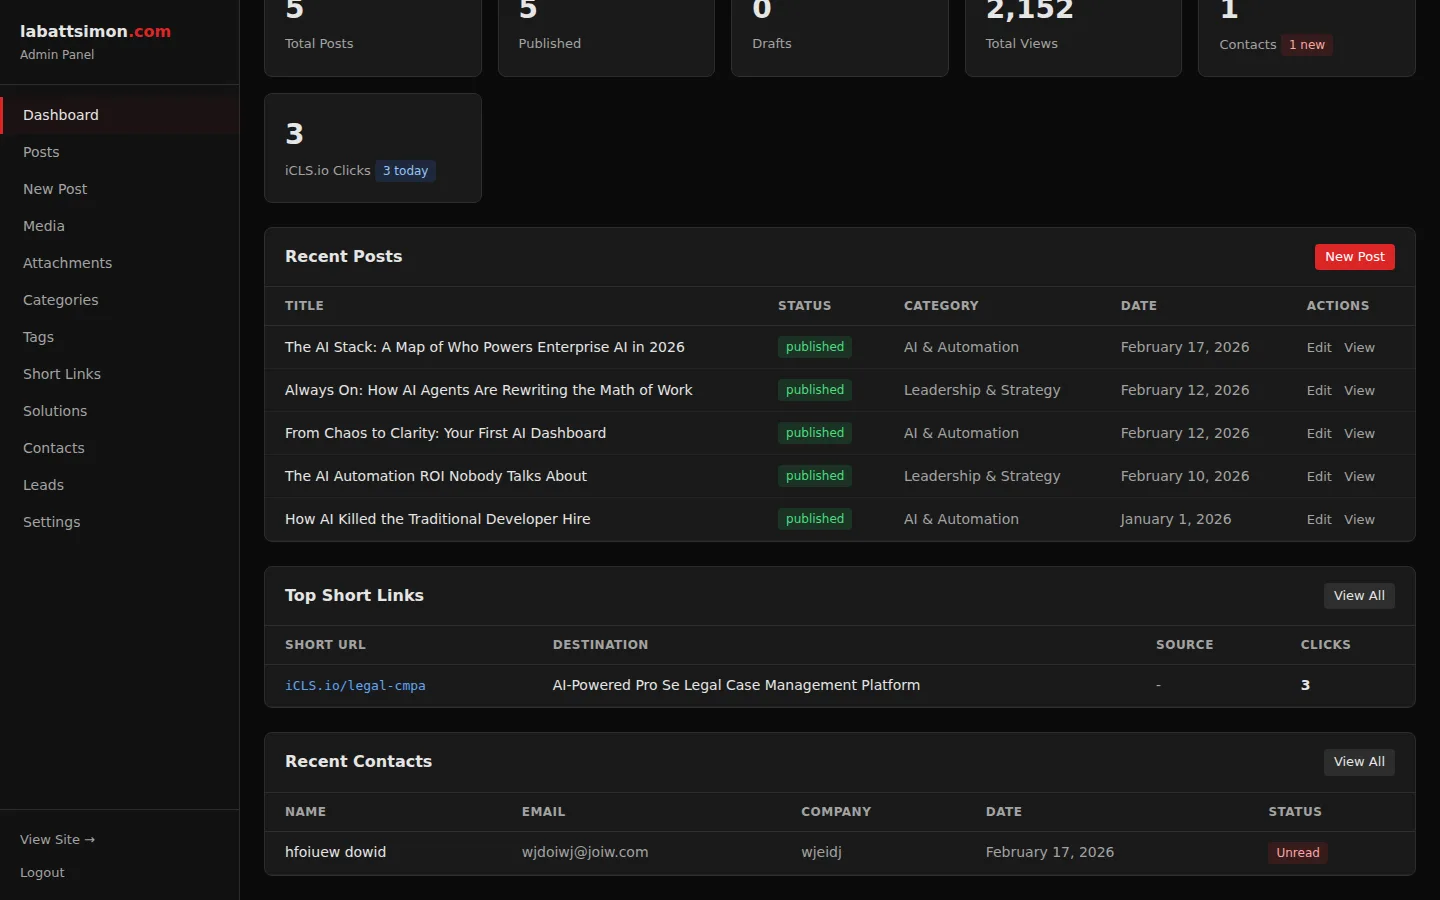
Task: Open the Settings page
Action: 51,521
